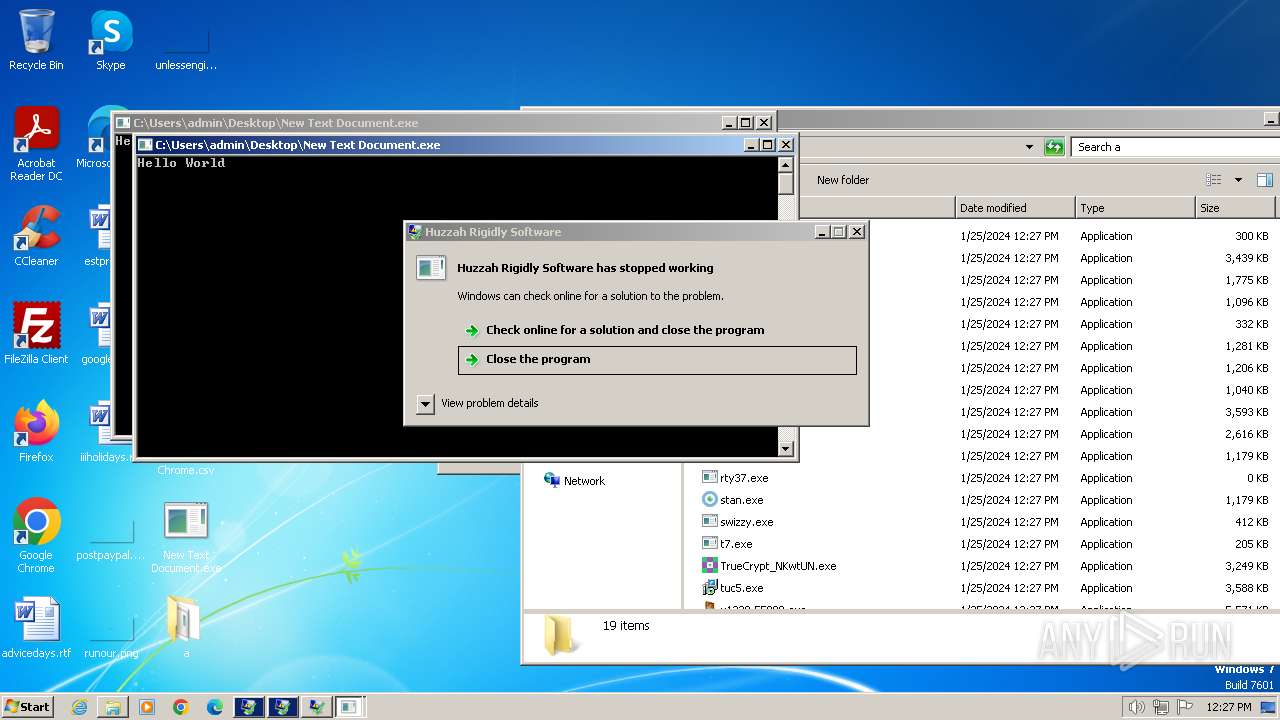Click the tuc5.exe file icon
Screen dimensions: 1280x720
click(x=710, y=588)
